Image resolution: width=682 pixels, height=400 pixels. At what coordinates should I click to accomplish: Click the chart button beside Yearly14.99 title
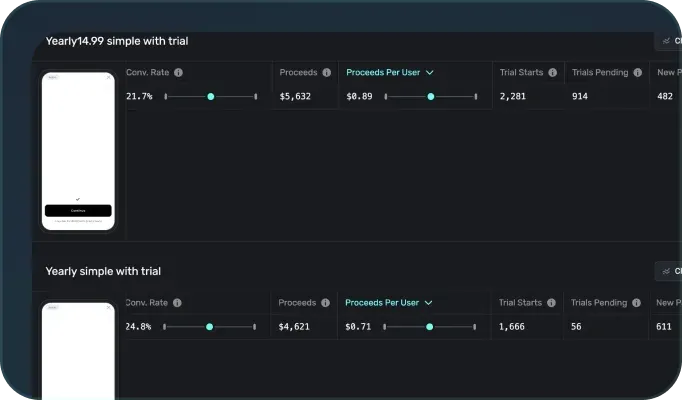coord(668,42)
